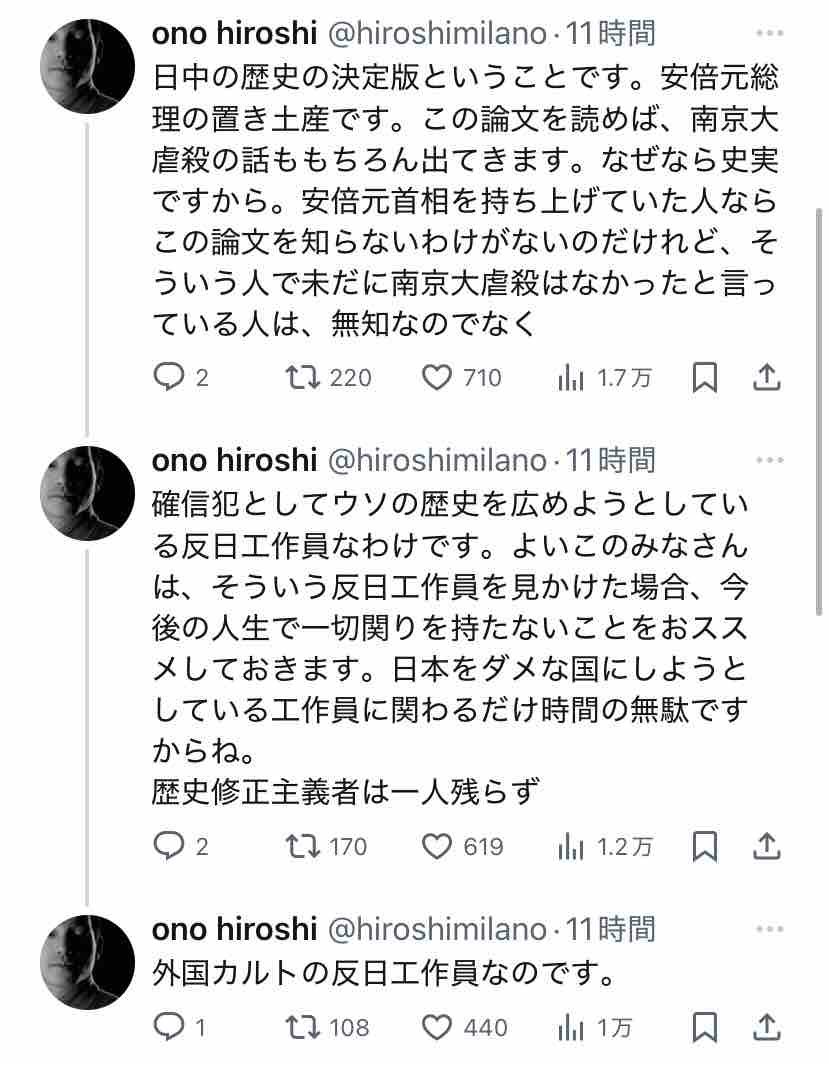Click the vertical scrollbar on the right edge
Image resolution: width=828 pixels, height=1065 pixels.
point(821,300)
